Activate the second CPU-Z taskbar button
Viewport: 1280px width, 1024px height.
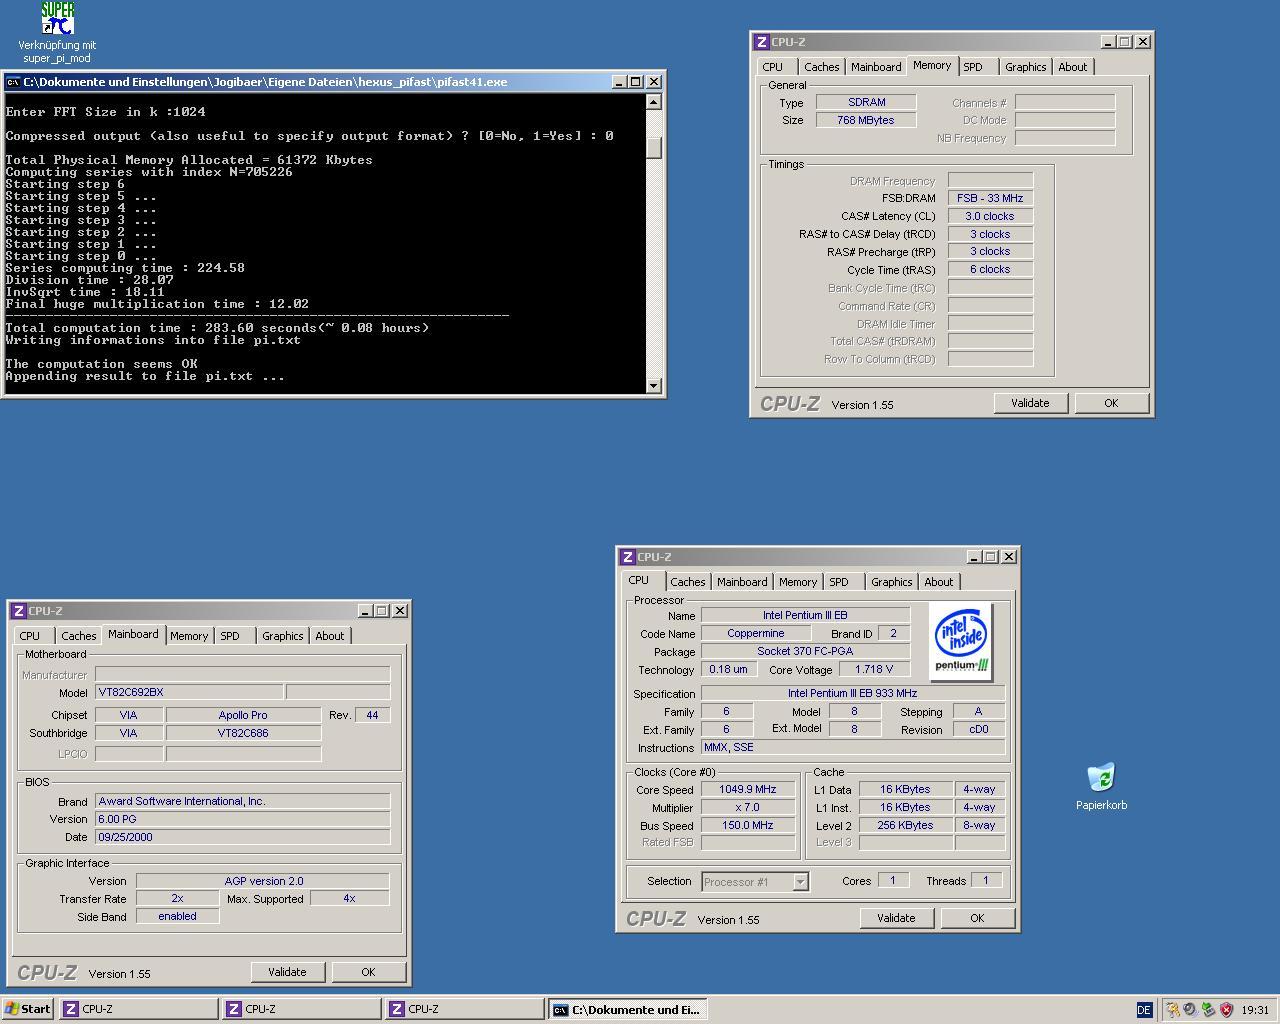302,1009
